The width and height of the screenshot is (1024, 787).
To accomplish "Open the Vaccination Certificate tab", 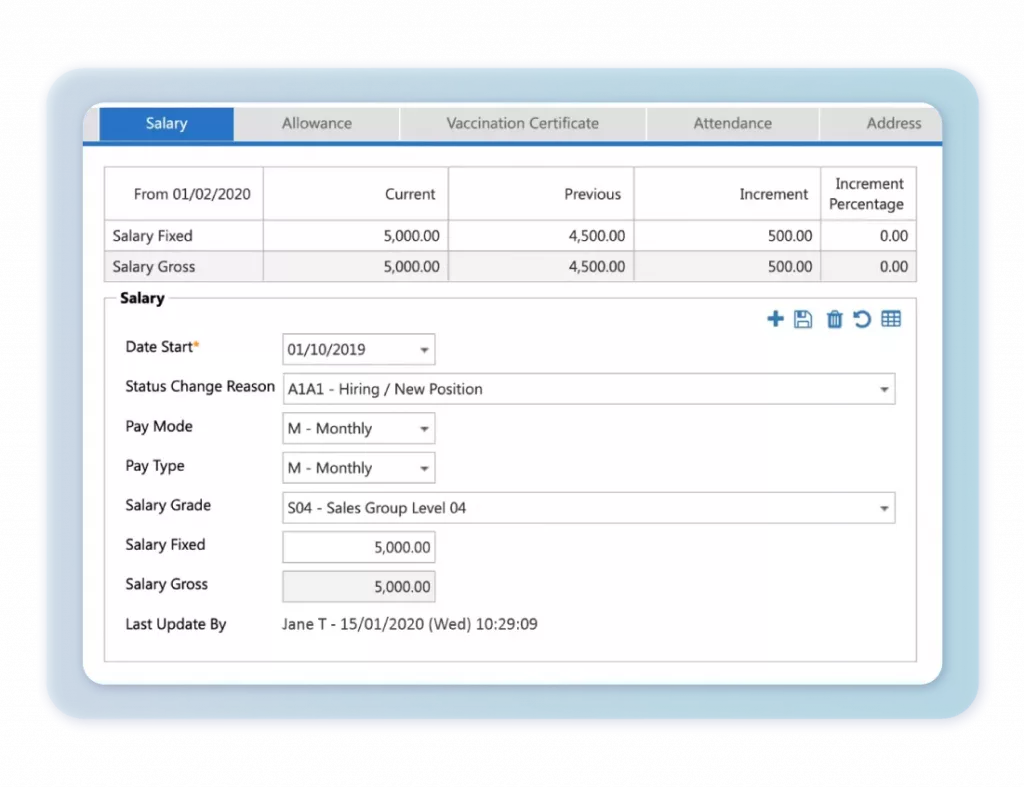I will (x=522, y=124).
